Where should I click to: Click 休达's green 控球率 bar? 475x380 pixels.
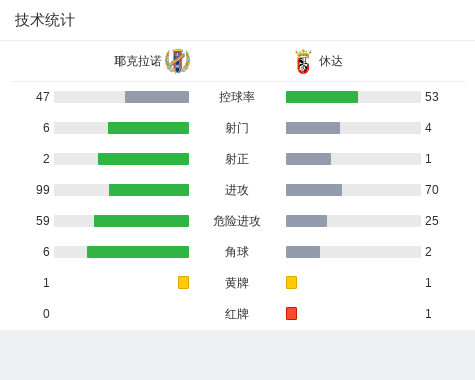click(x=322, y=97)
